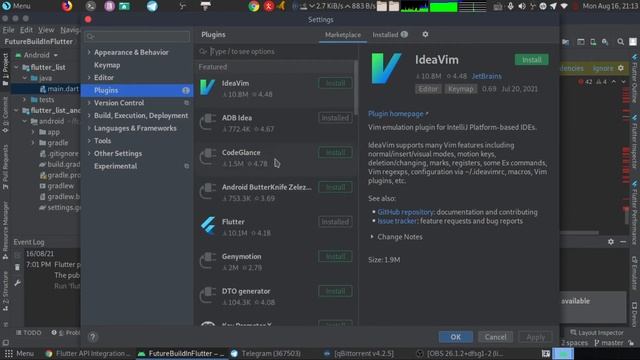Open plugin settings gear menu

[x=425, y=35]
